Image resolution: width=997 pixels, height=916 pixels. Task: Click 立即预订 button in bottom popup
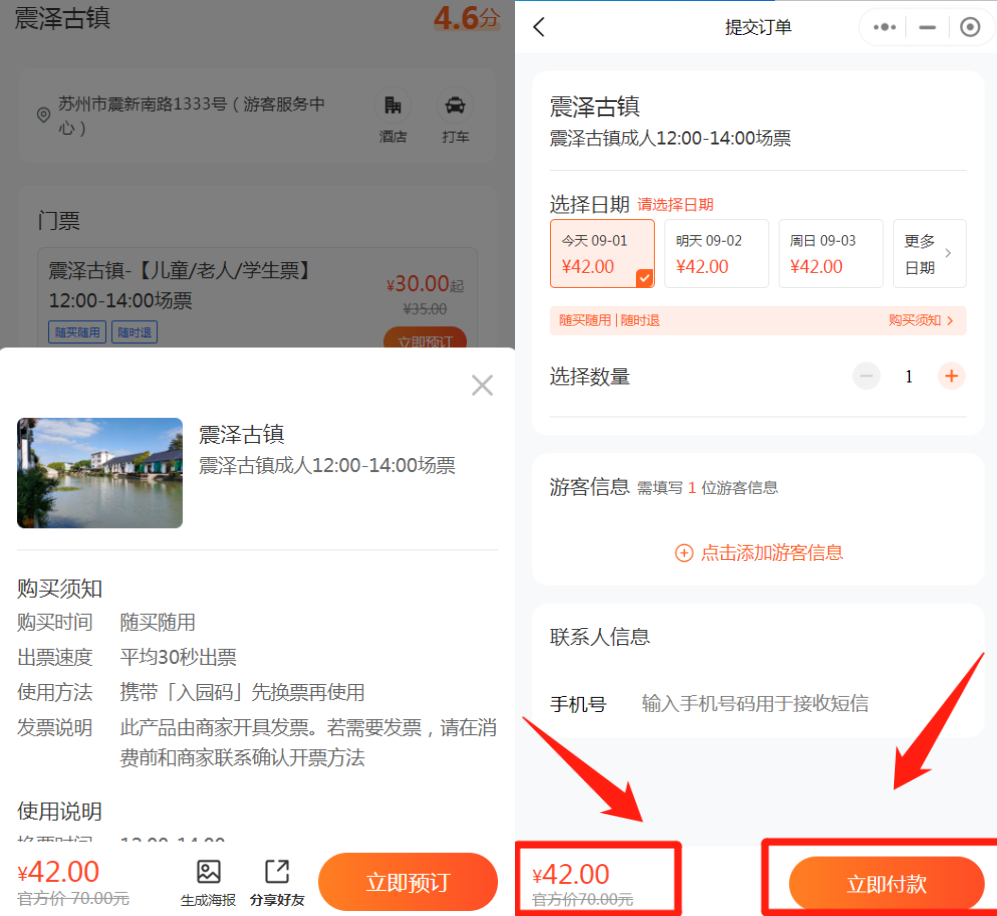(408, 882)
